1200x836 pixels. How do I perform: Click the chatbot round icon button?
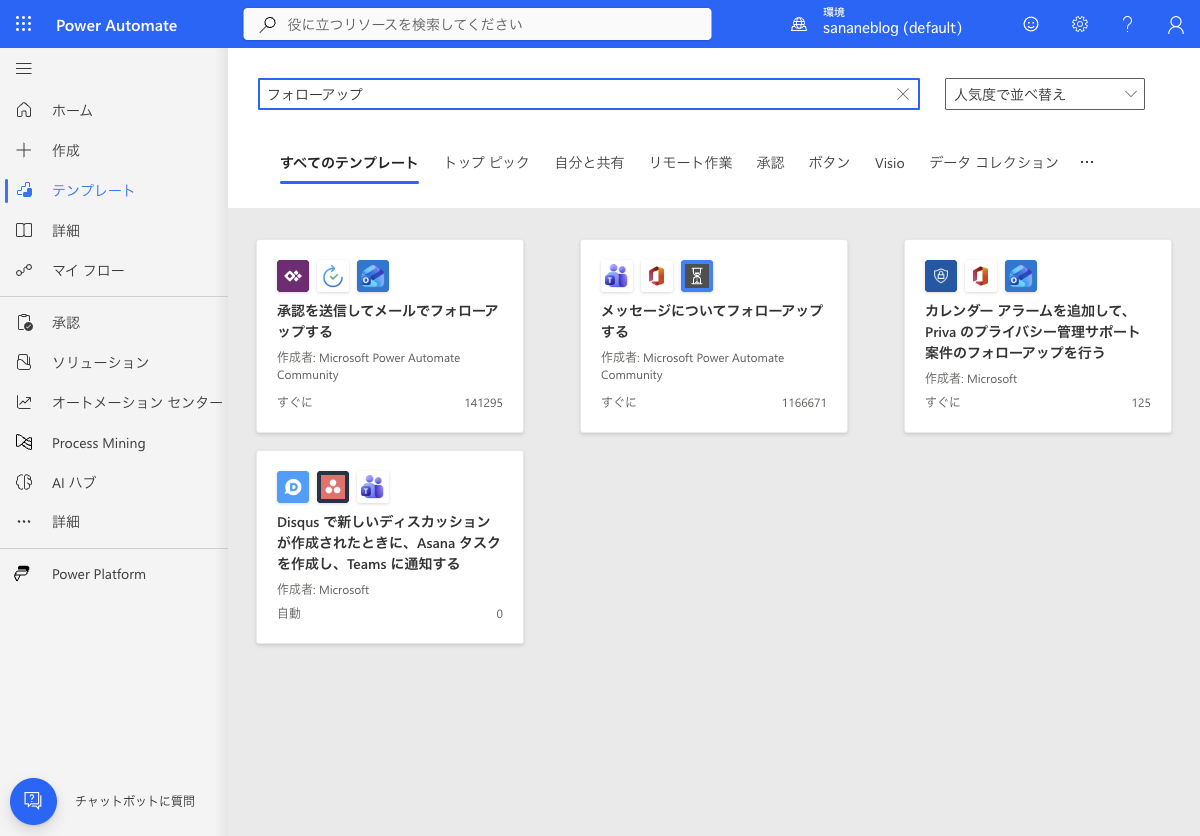coord(33,801)
